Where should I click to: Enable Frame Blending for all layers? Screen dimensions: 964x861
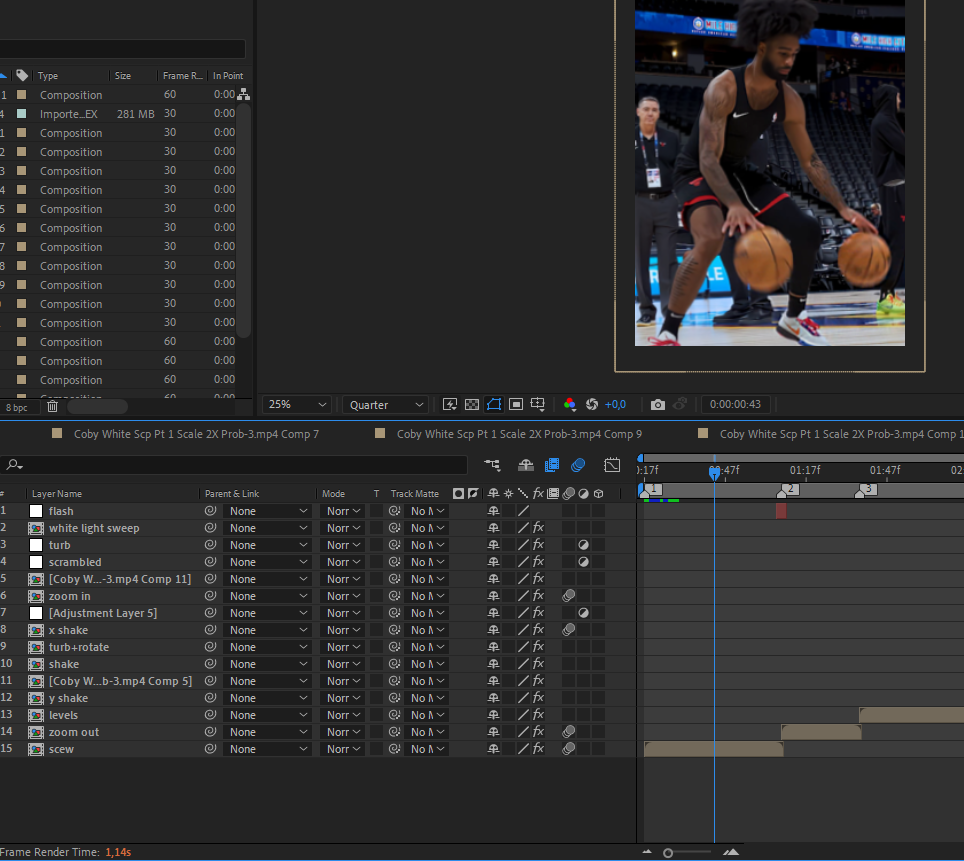tap(551, 466)
